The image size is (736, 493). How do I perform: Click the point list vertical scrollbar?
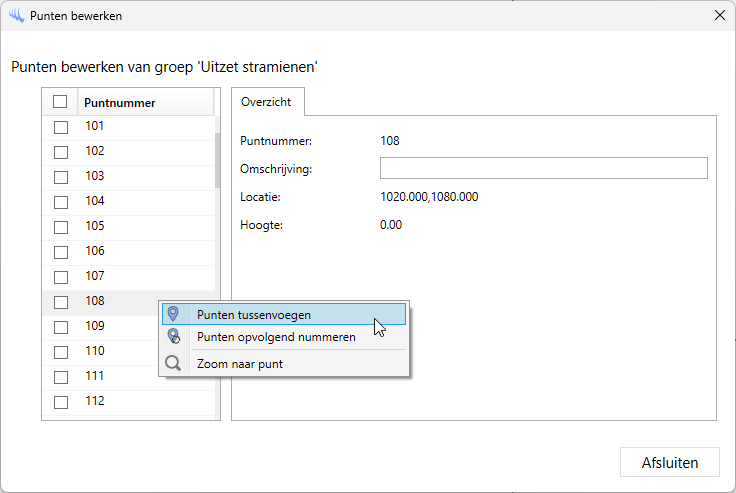tap(217, 160)
